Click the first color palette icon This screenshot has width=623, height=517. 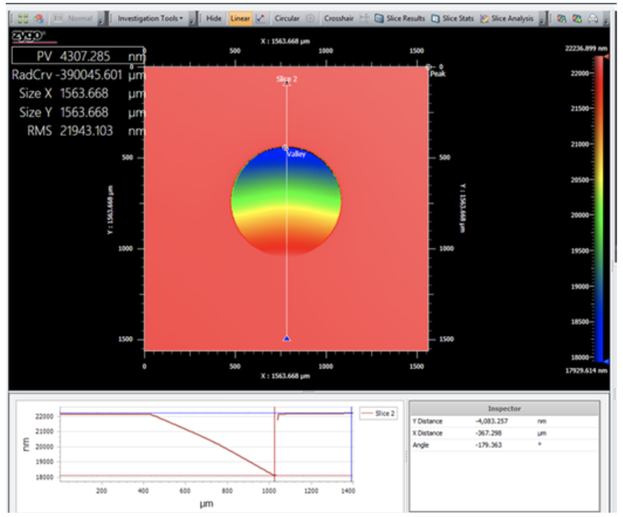tap(561, 18)
